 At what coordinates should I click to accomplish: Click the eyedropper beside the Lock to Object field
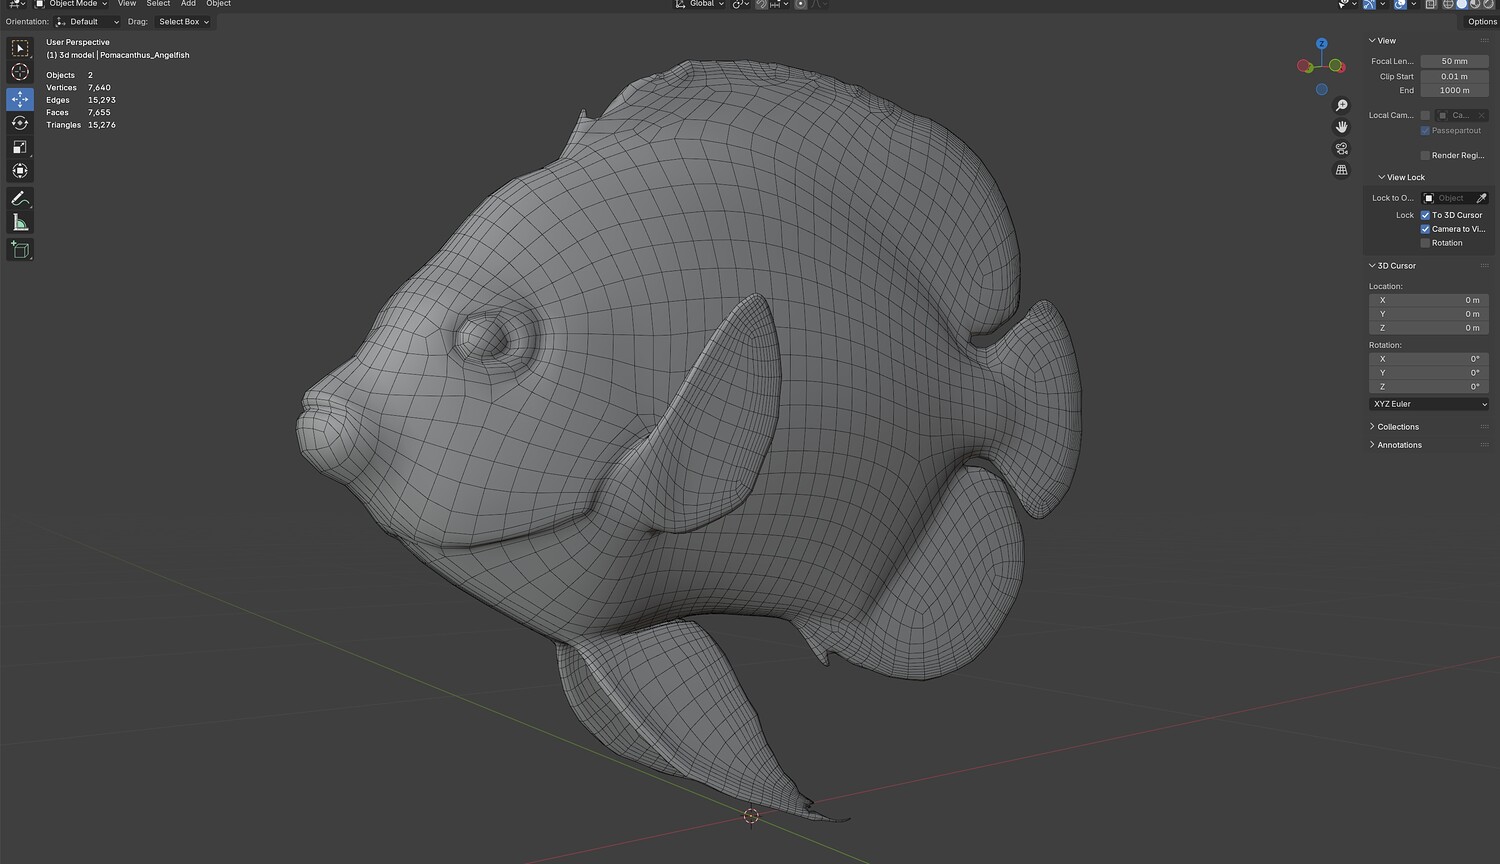pos(1482,198)
